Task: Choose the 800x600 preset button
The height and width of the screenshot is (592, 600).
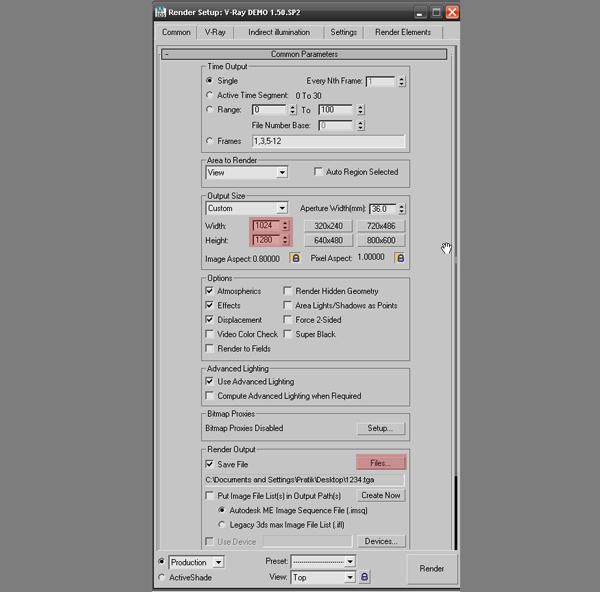Action: (381, 240)
